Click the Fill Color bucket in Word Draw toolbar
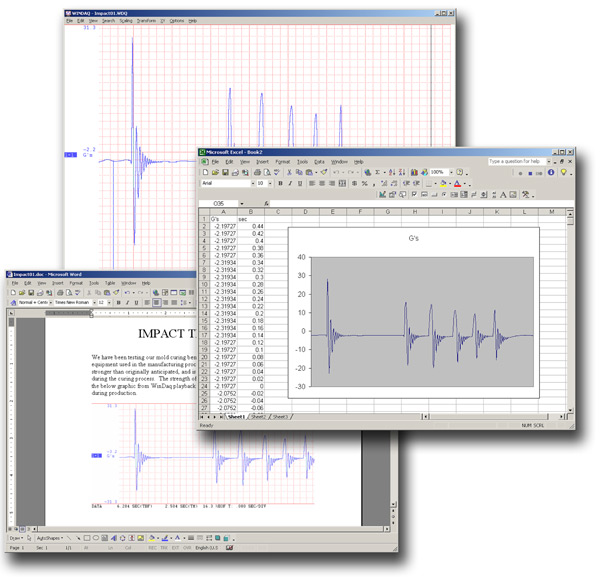Viewport: 600px width, 581px height. pos(152,538)
